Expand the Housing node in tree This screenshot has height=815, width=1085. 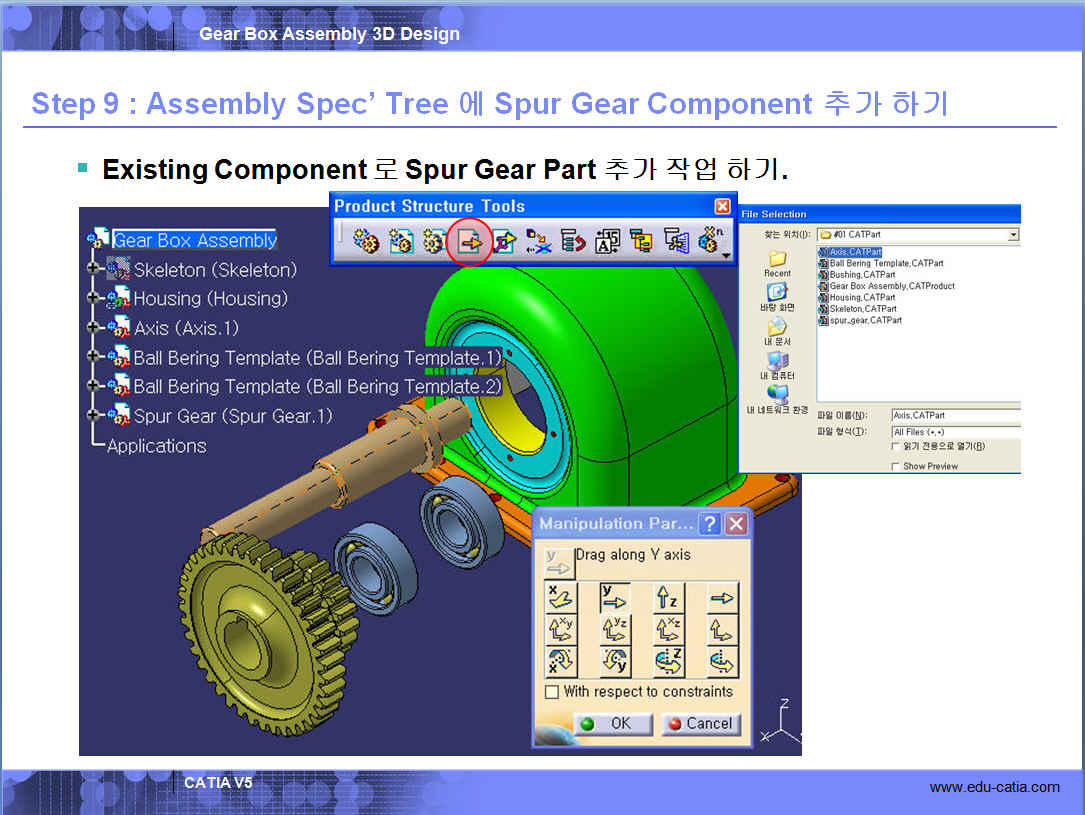pos(93,298)
